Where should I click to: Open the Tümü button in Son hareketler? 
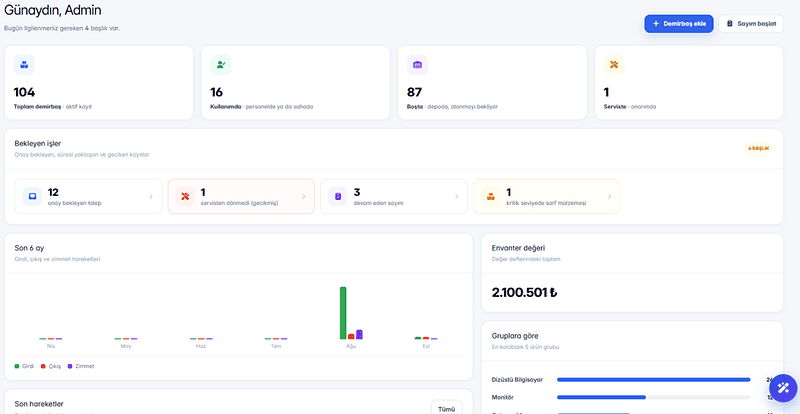click(446, 409)
